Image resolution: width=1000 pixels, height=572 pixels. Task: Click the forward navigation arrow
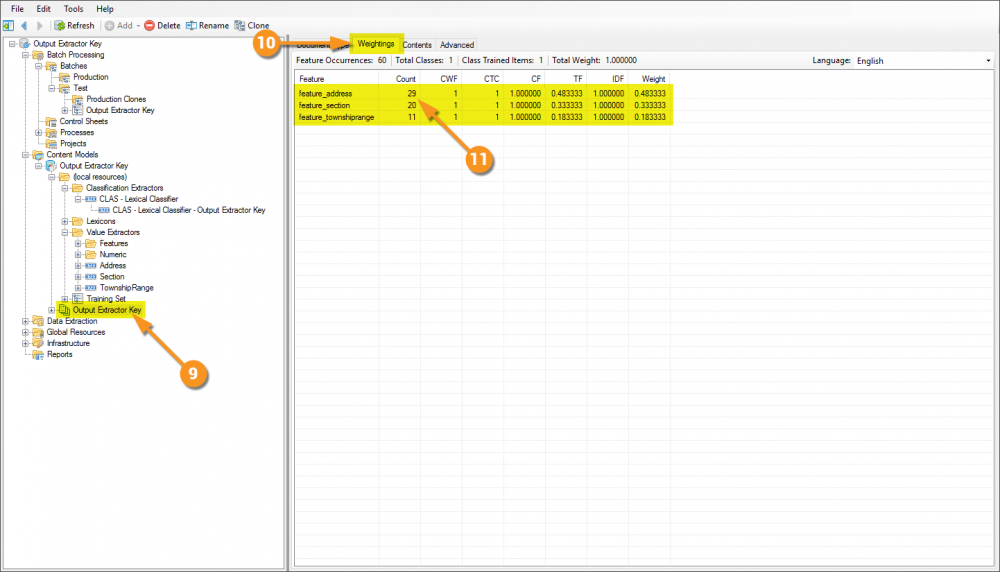tap(40, 26)
